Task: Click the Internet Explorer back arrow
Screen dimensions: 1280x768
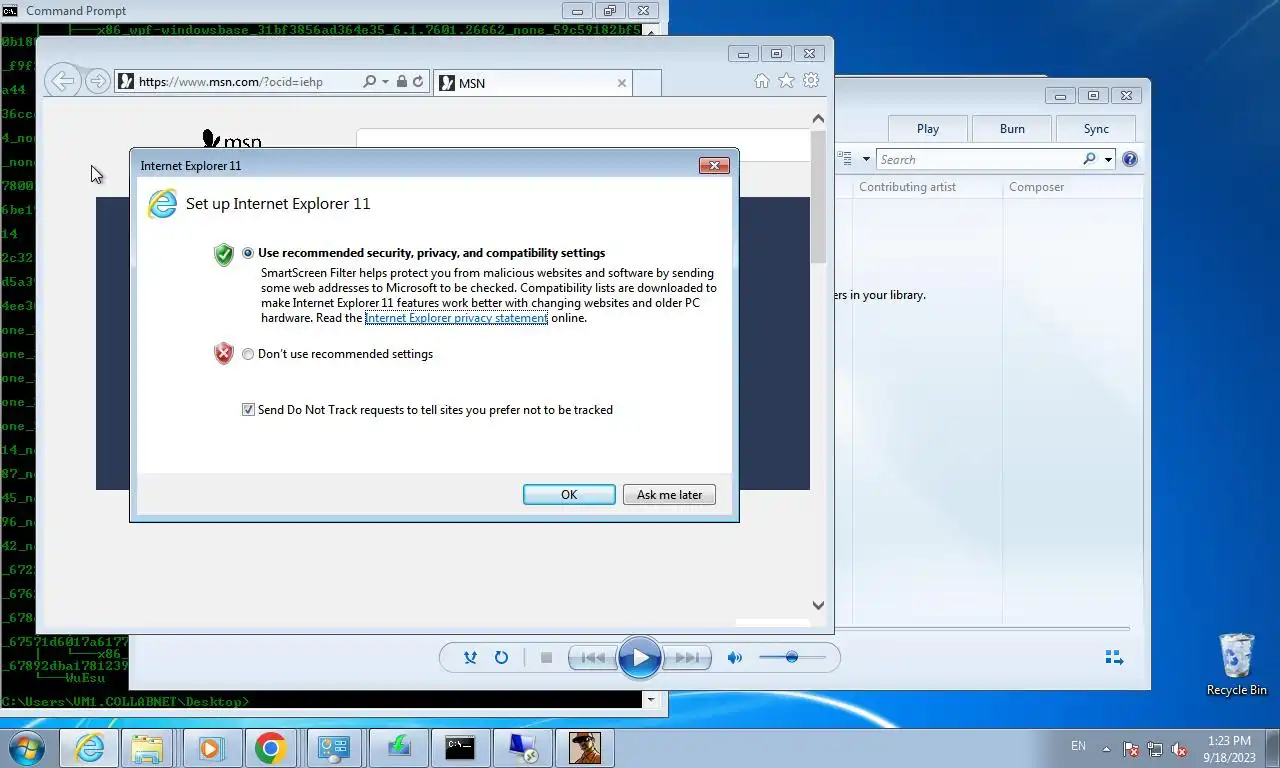Action: tap(63, 81)
